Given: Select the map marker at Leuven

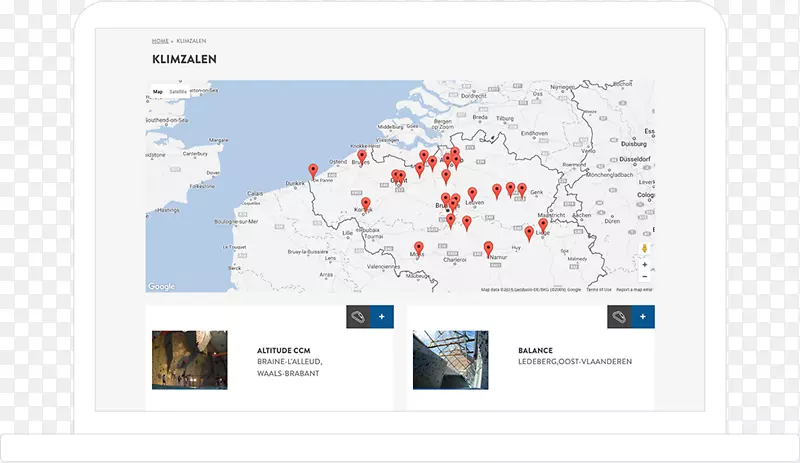Looking at the screenshot, I should click(472, 194).
